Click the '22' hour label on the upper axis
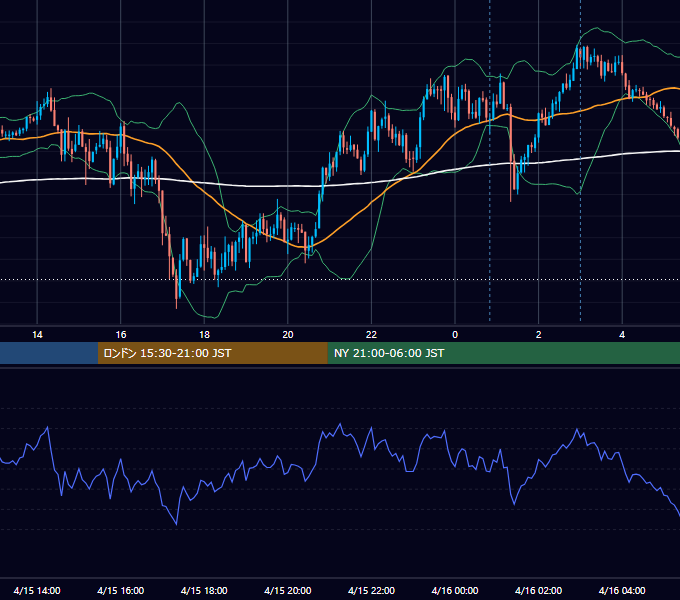Viewport: 680px width, 600px height. [371, 335]
